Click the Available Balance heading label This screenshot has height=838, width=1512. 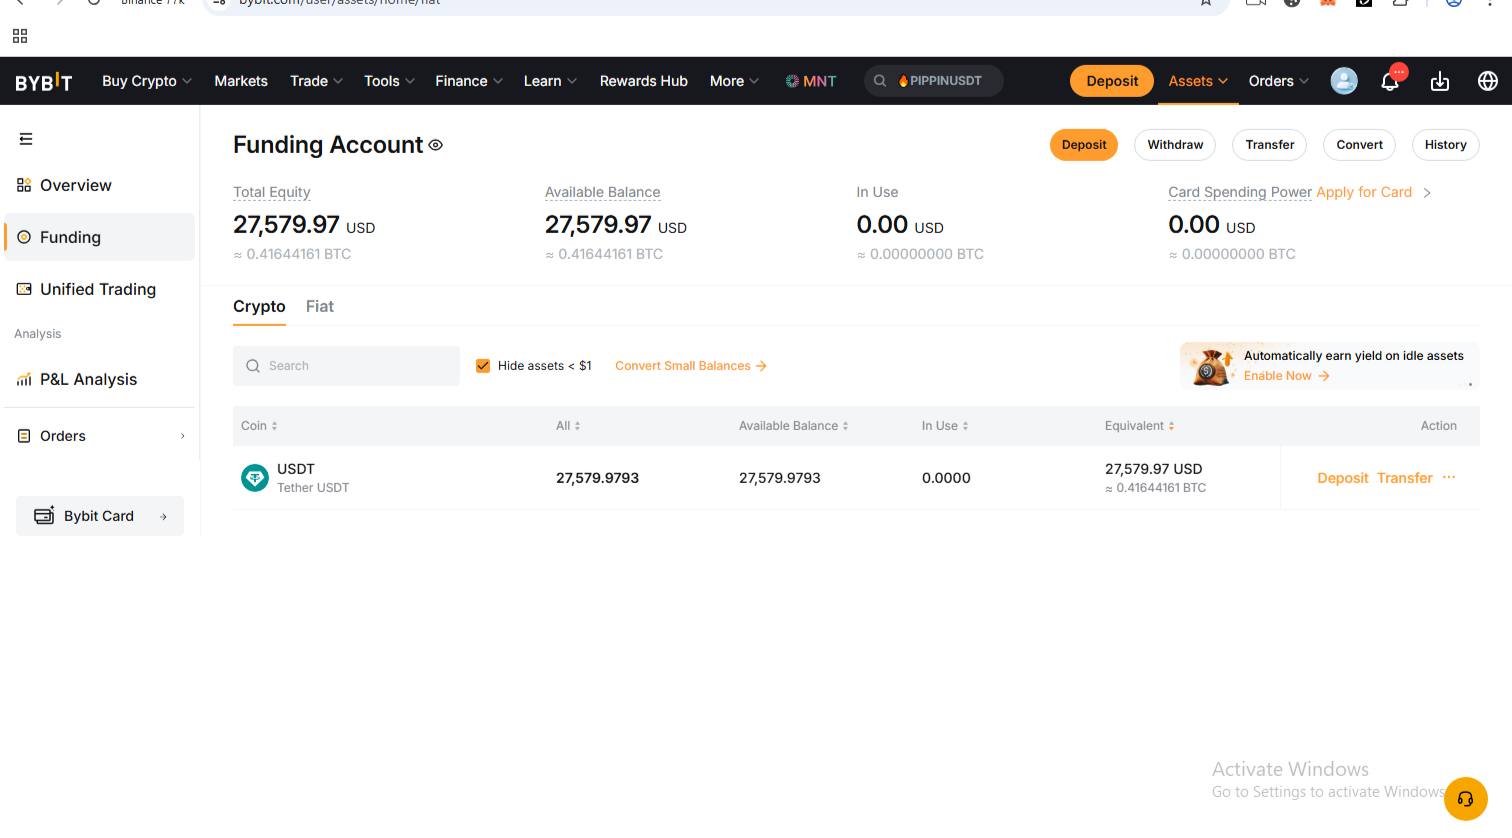pos(603,192)
